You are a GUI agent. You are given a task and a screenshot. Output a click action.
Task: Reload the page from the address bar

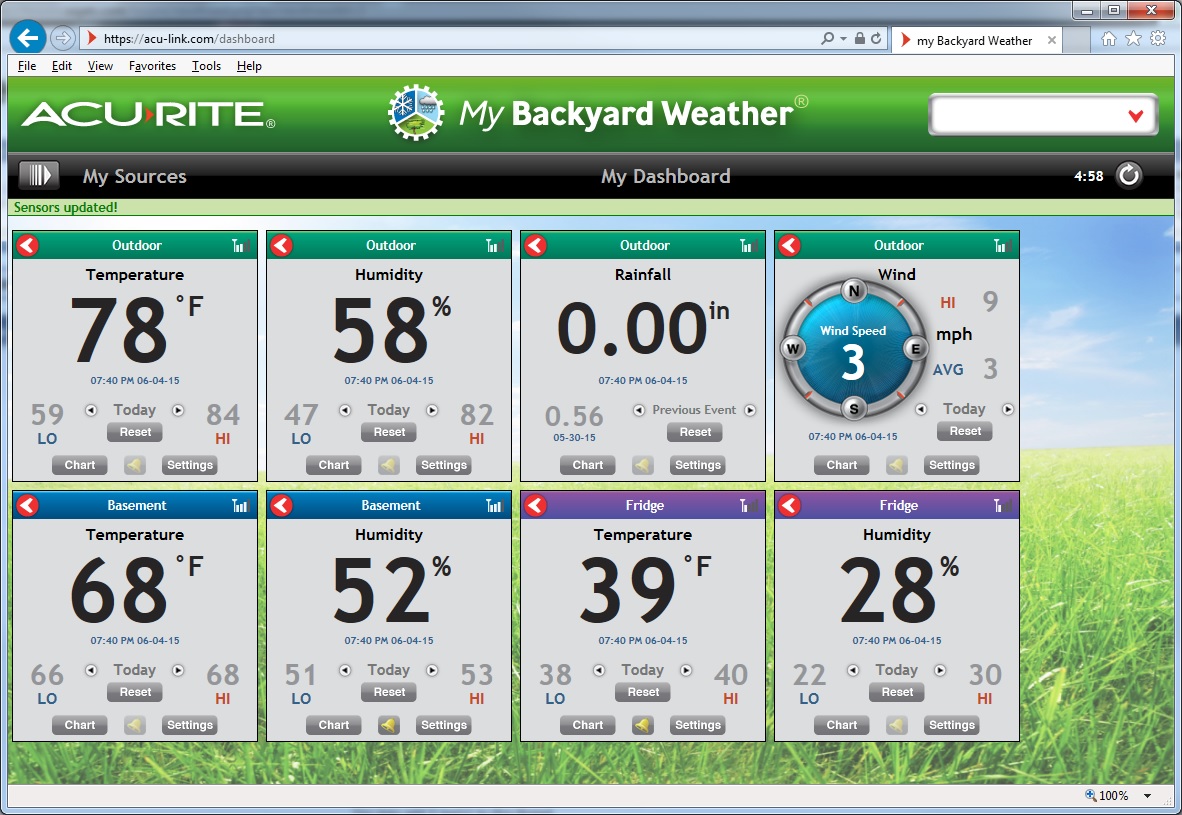pos(876,38)
